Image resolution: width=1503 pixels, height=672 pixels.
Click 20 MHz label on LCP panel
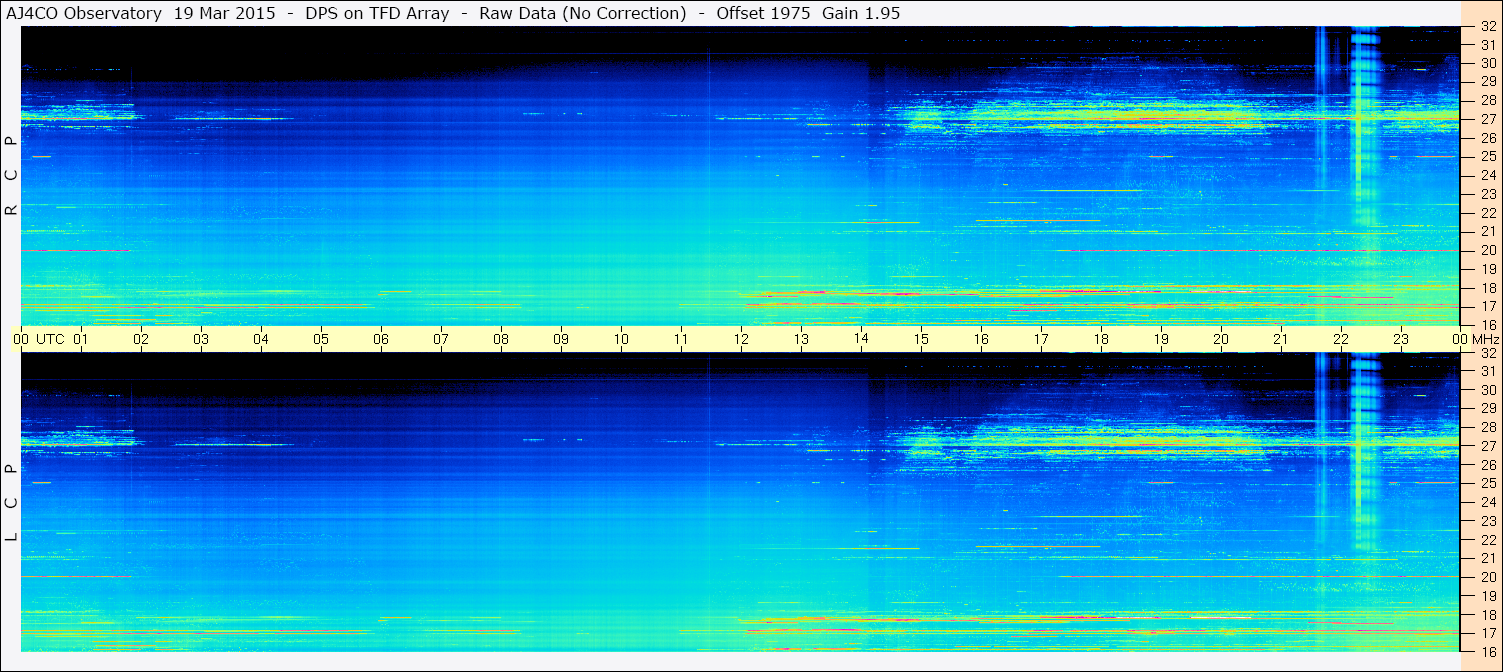tap(1487, 577)
